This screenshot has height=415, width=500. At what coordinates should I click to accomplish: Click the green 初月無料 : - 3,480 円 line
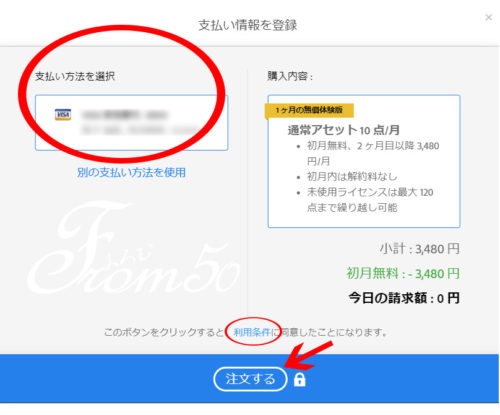click(x=403, y=273)
